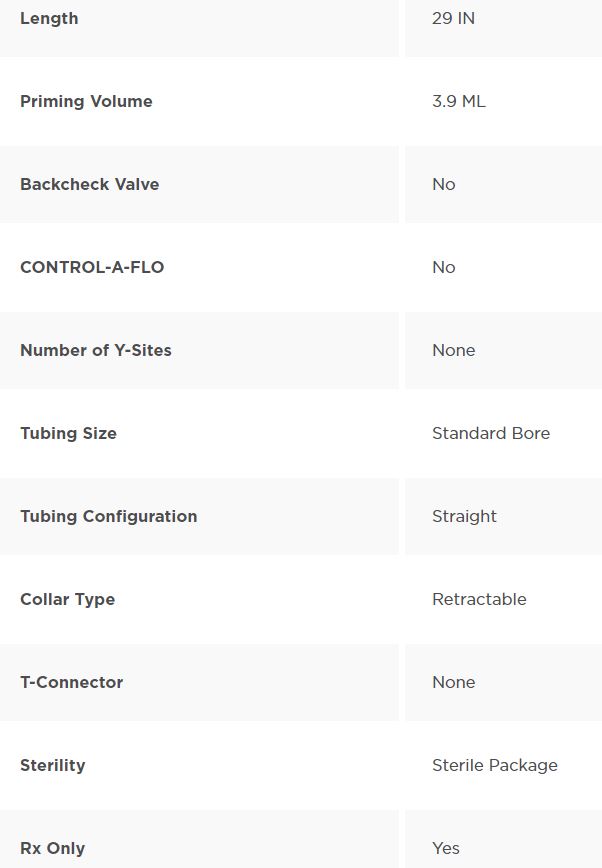Select the Tubing Size label

click(x=69, y=433)
